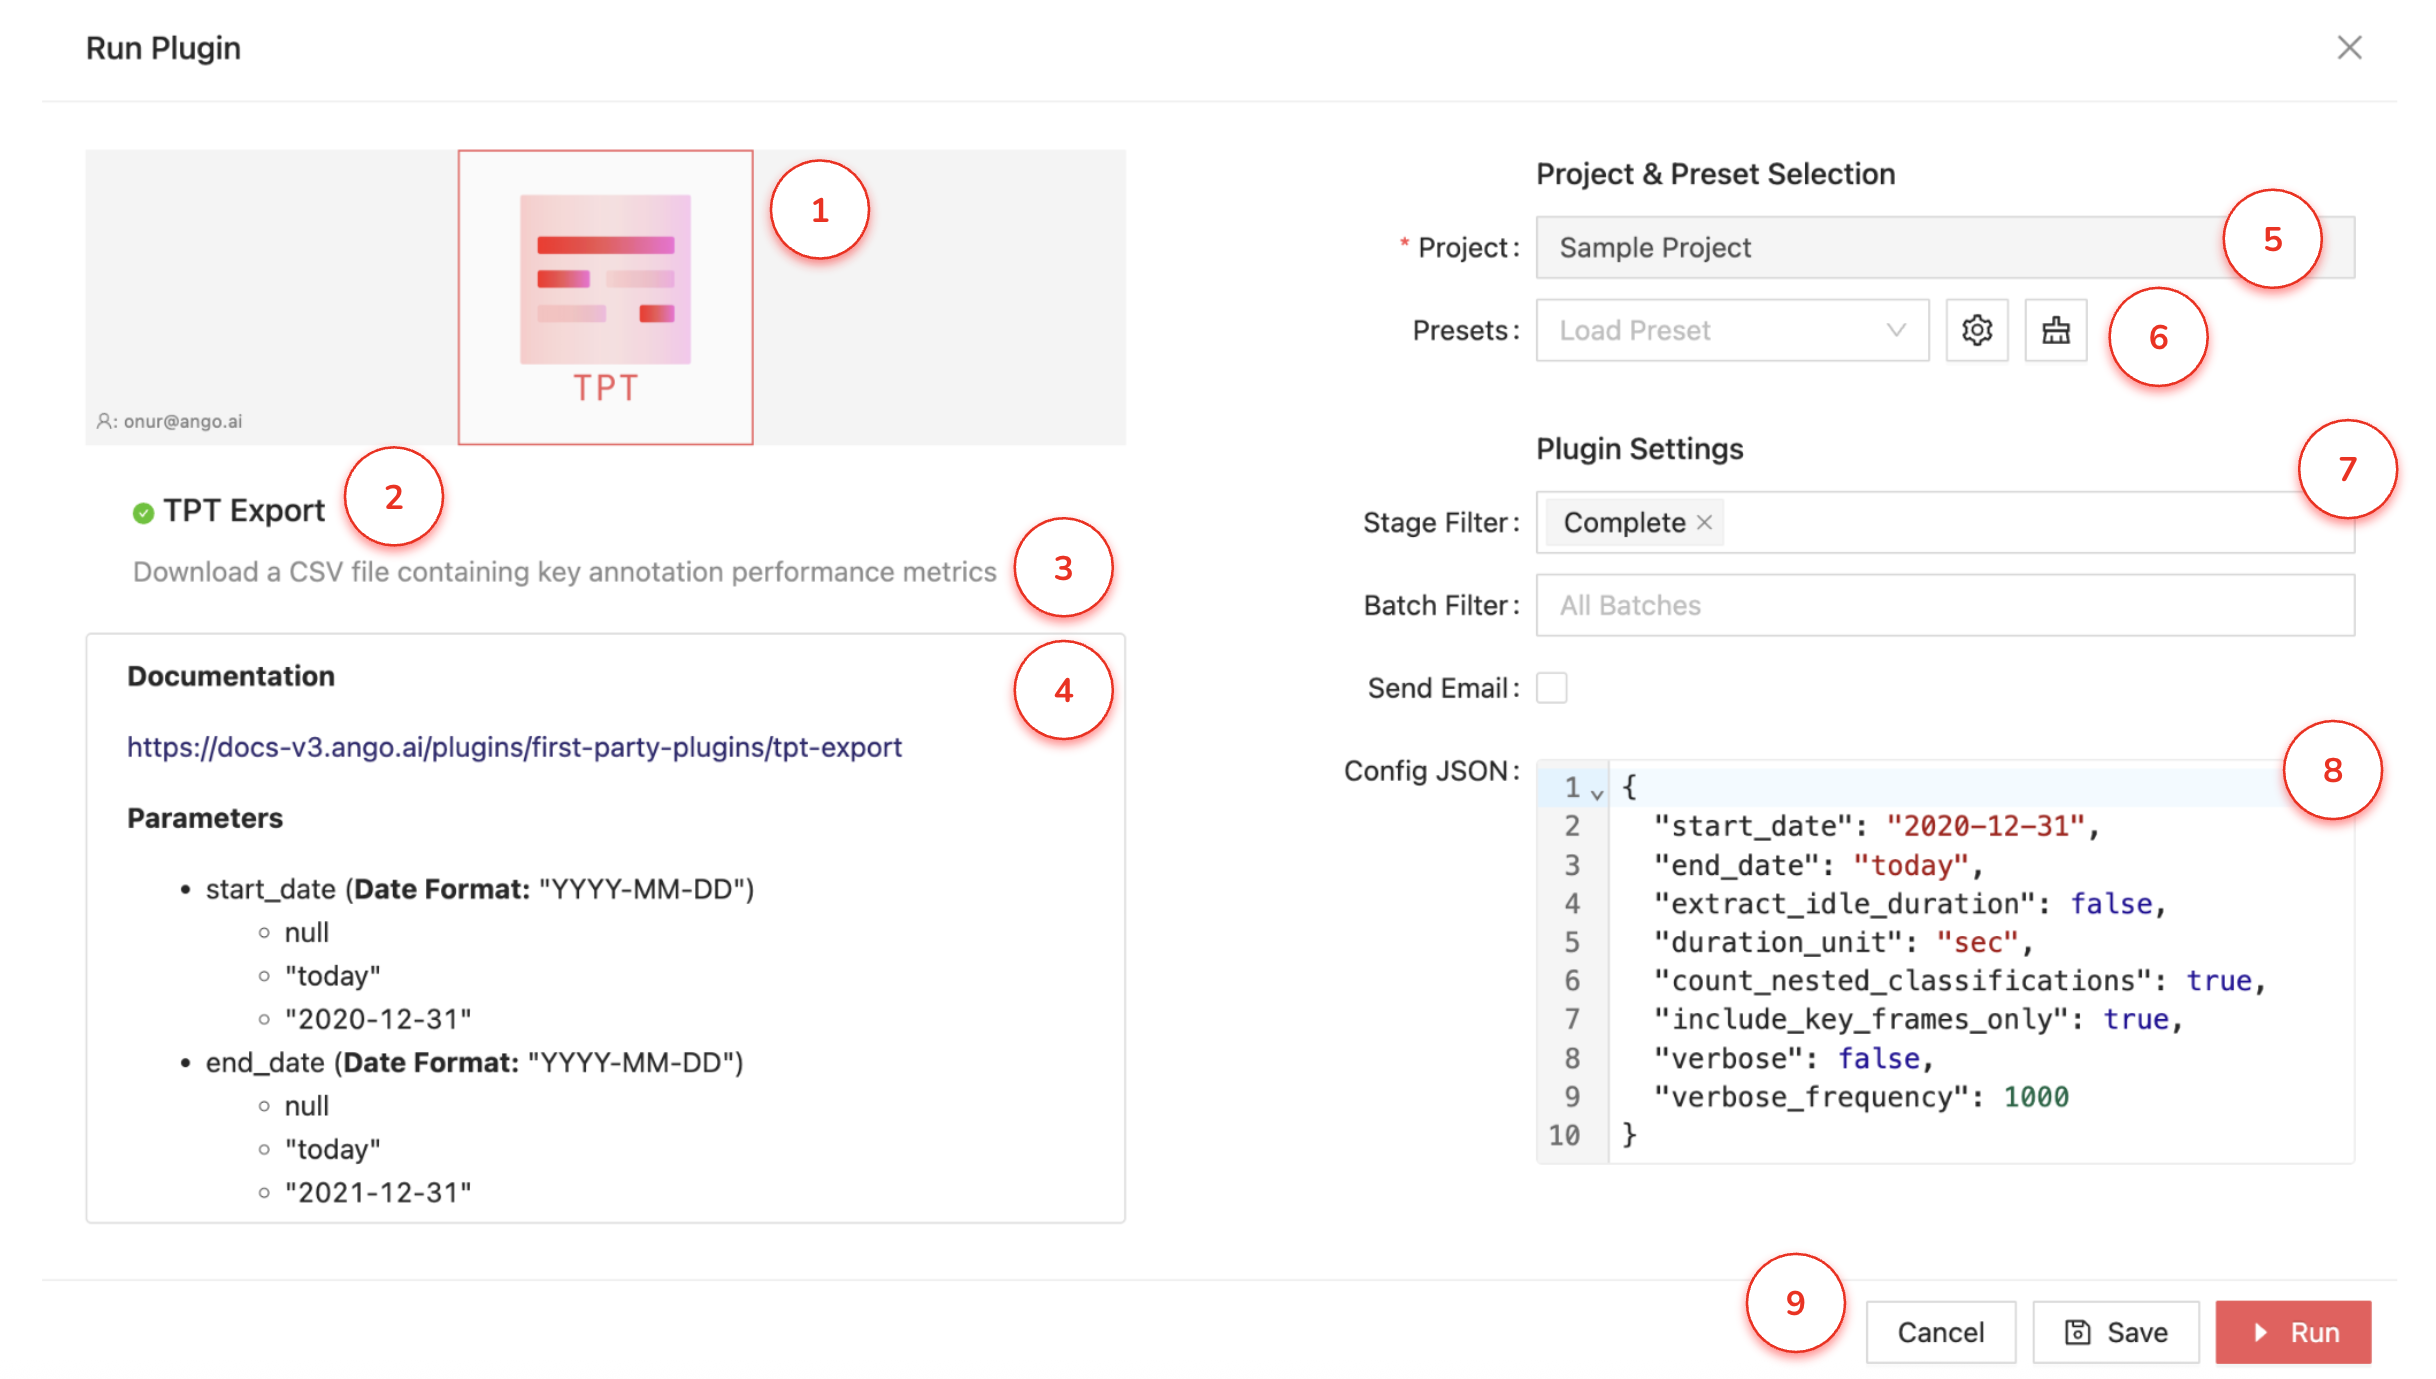Click the Cancel button
The width and height of the screenshot is (2436, 1379).
pos(1940,1332)
